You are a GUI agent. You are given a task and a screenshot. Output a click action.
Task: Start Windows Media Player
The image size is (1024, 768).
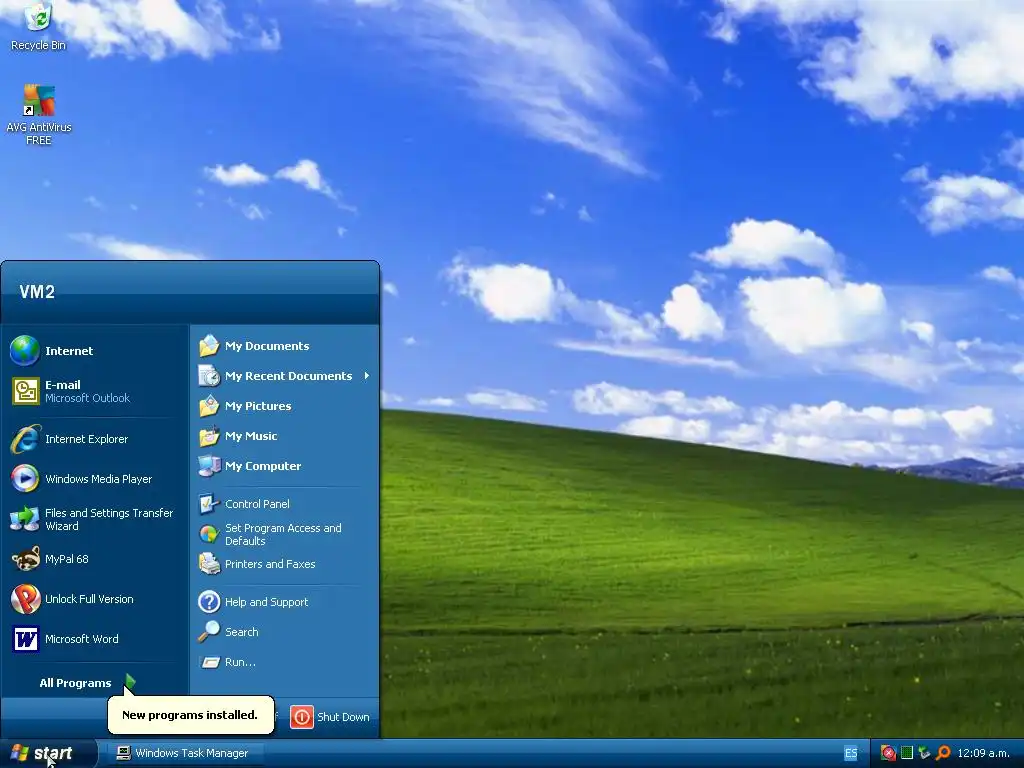coord(95,479)
